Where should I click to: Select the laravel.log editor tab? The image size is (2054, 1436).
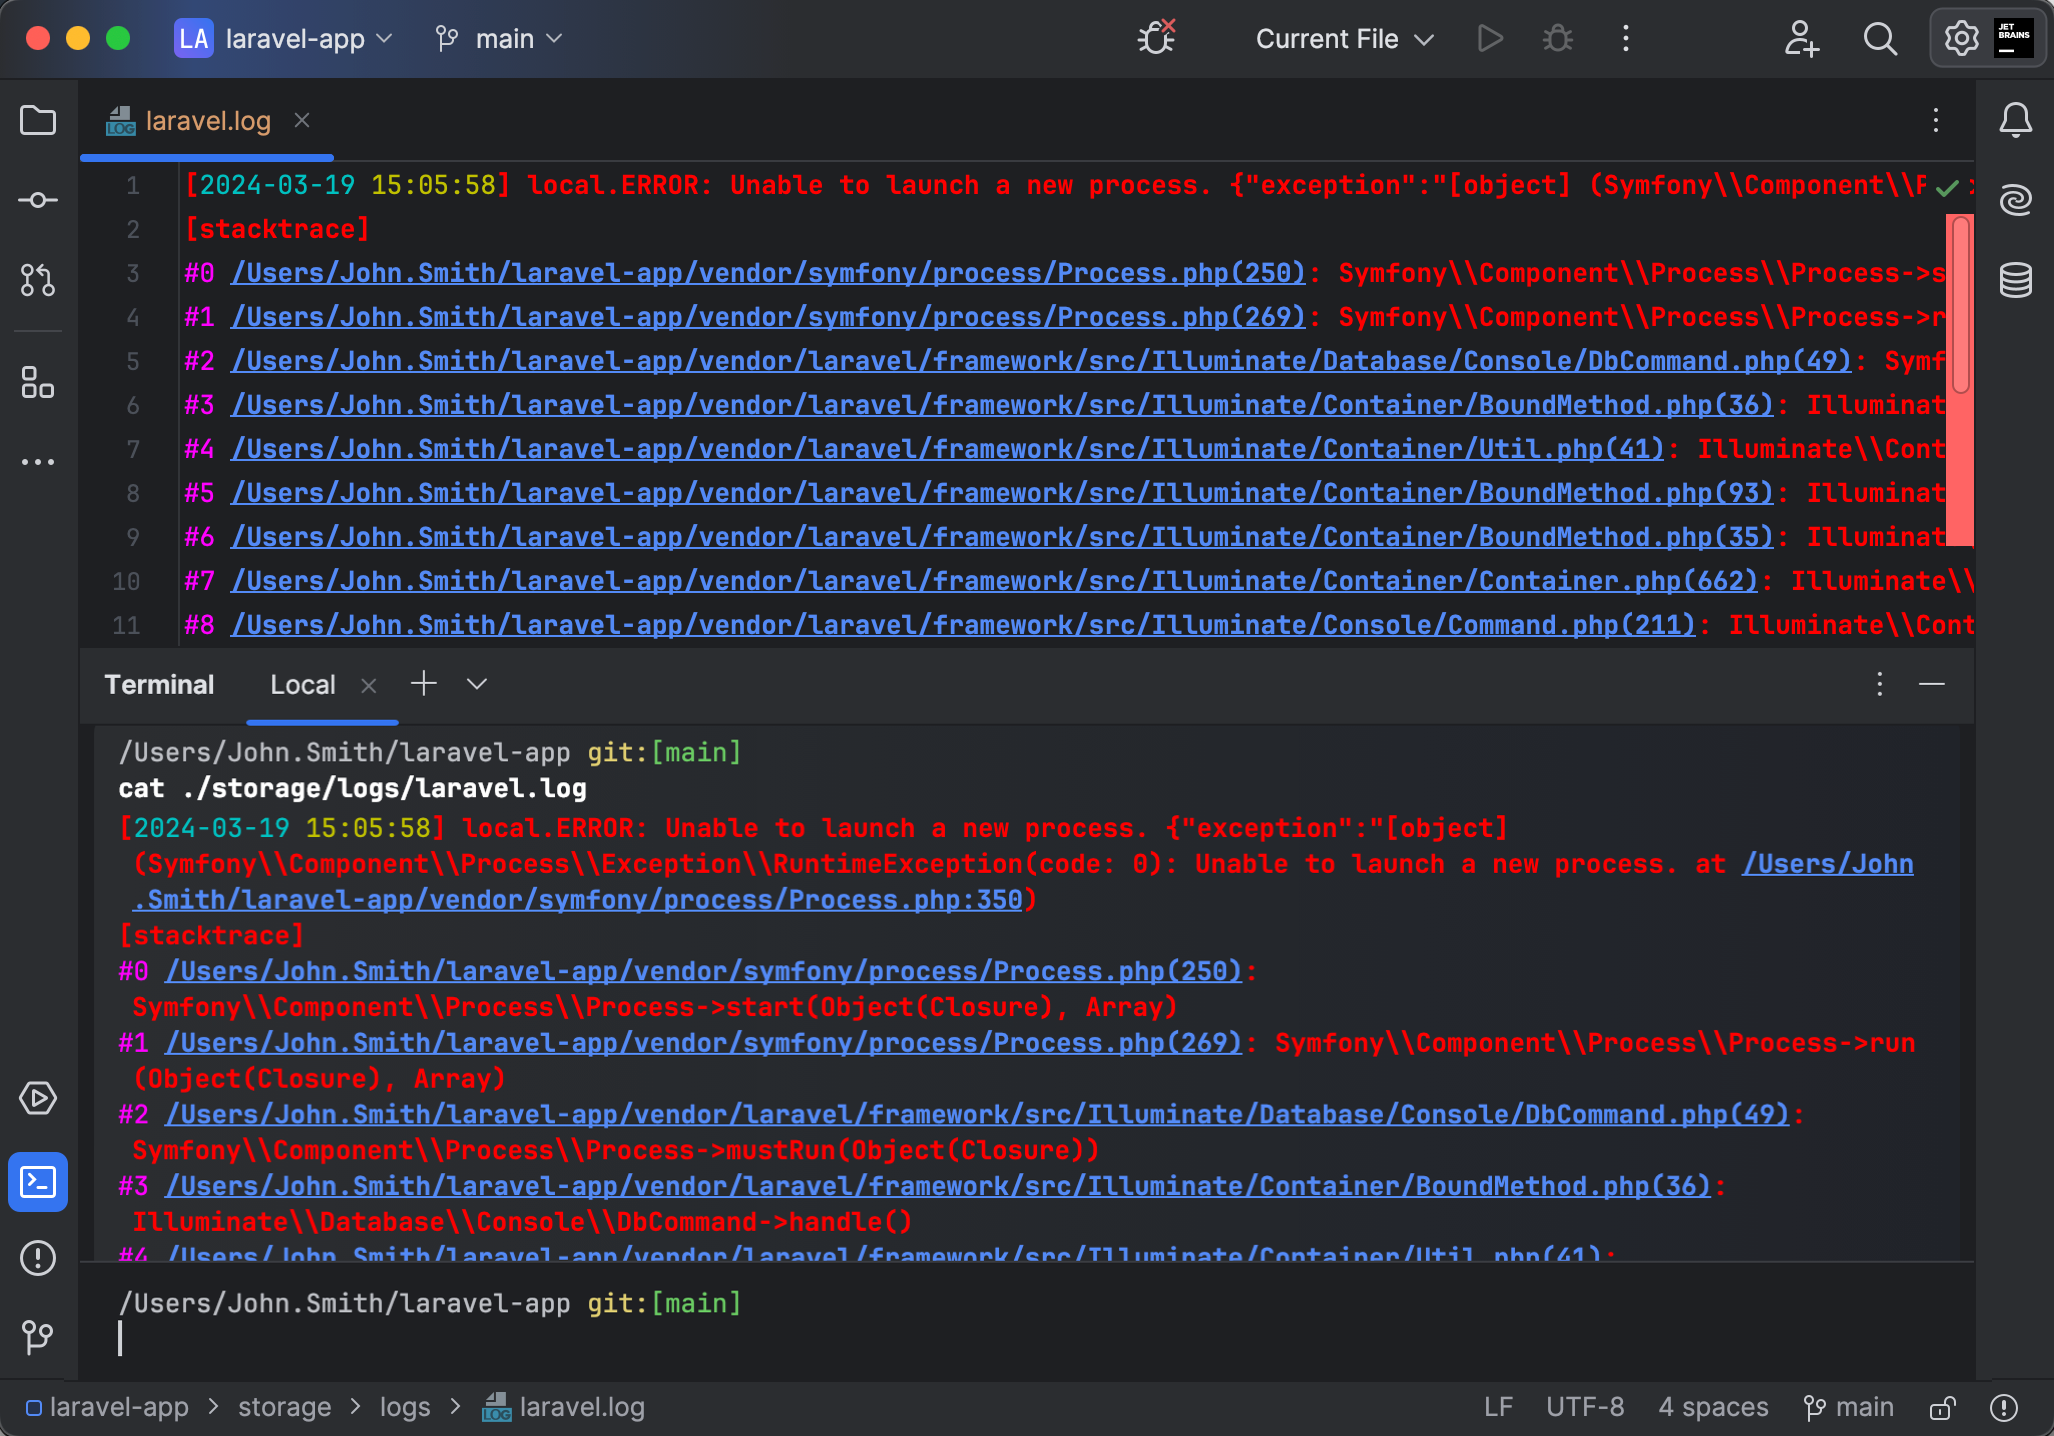(207, 121)
